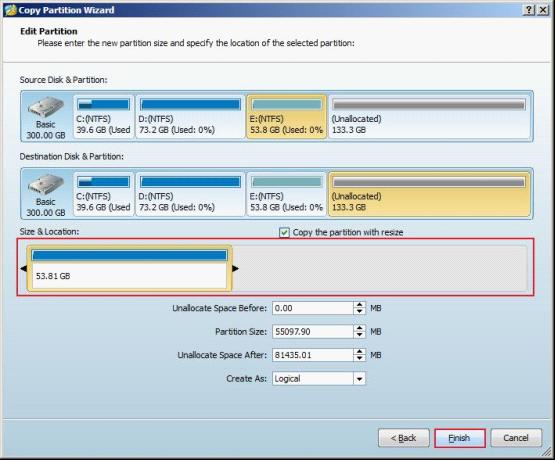Increase Unallocate Space Before value
Viewport: 555px width, 460px height.
point(359,305)
